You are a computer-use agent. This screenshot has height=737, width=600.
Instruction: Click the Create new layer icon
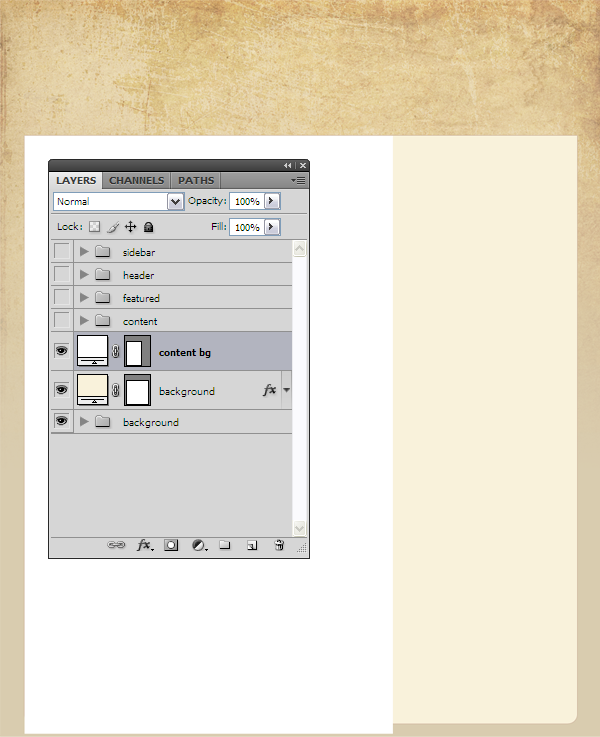tap(252, 545)
